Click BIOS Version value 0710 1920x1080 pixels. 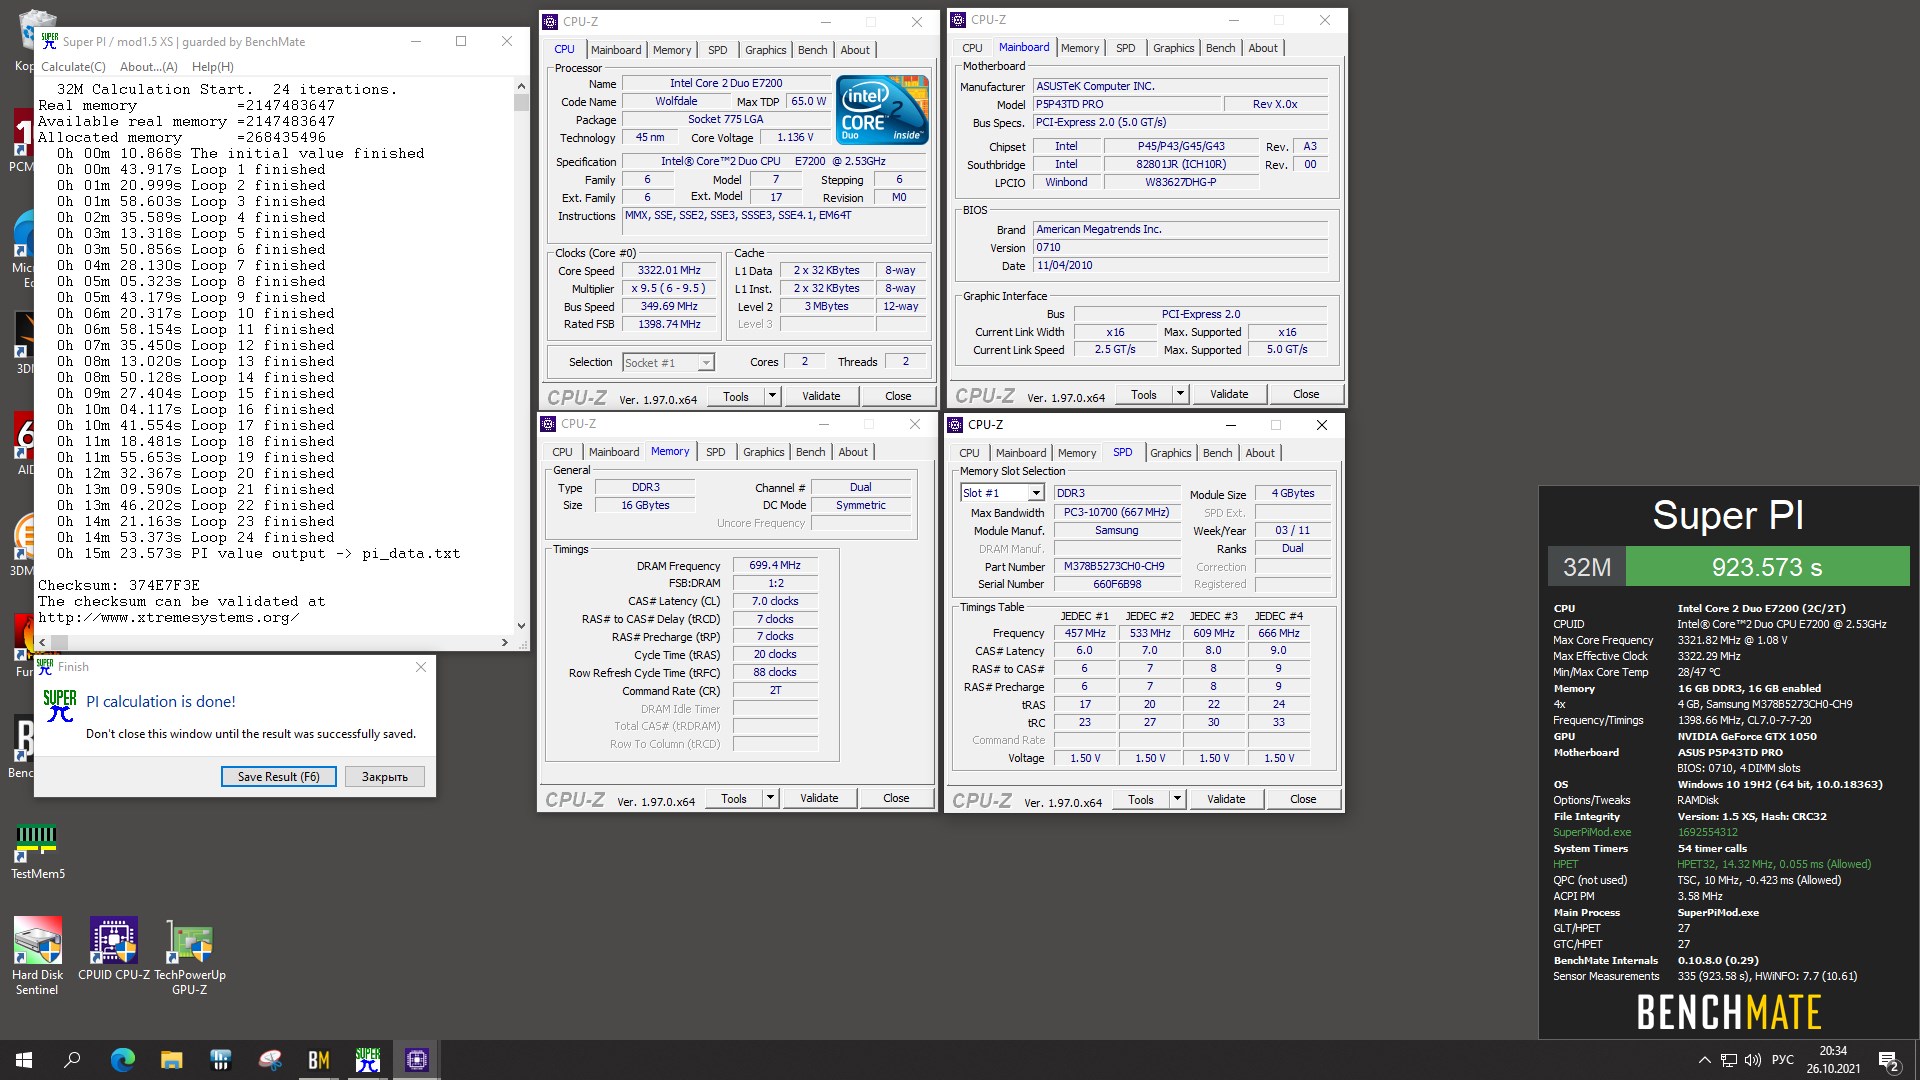[x=1180, y=247]
